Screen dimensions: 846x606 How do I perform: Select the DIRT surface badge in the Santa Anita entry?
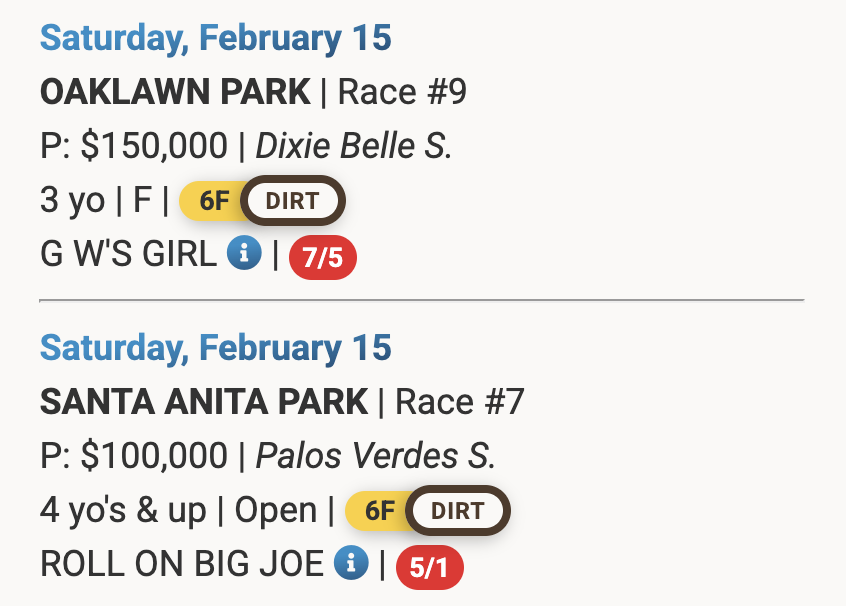(x=459, y=510)
